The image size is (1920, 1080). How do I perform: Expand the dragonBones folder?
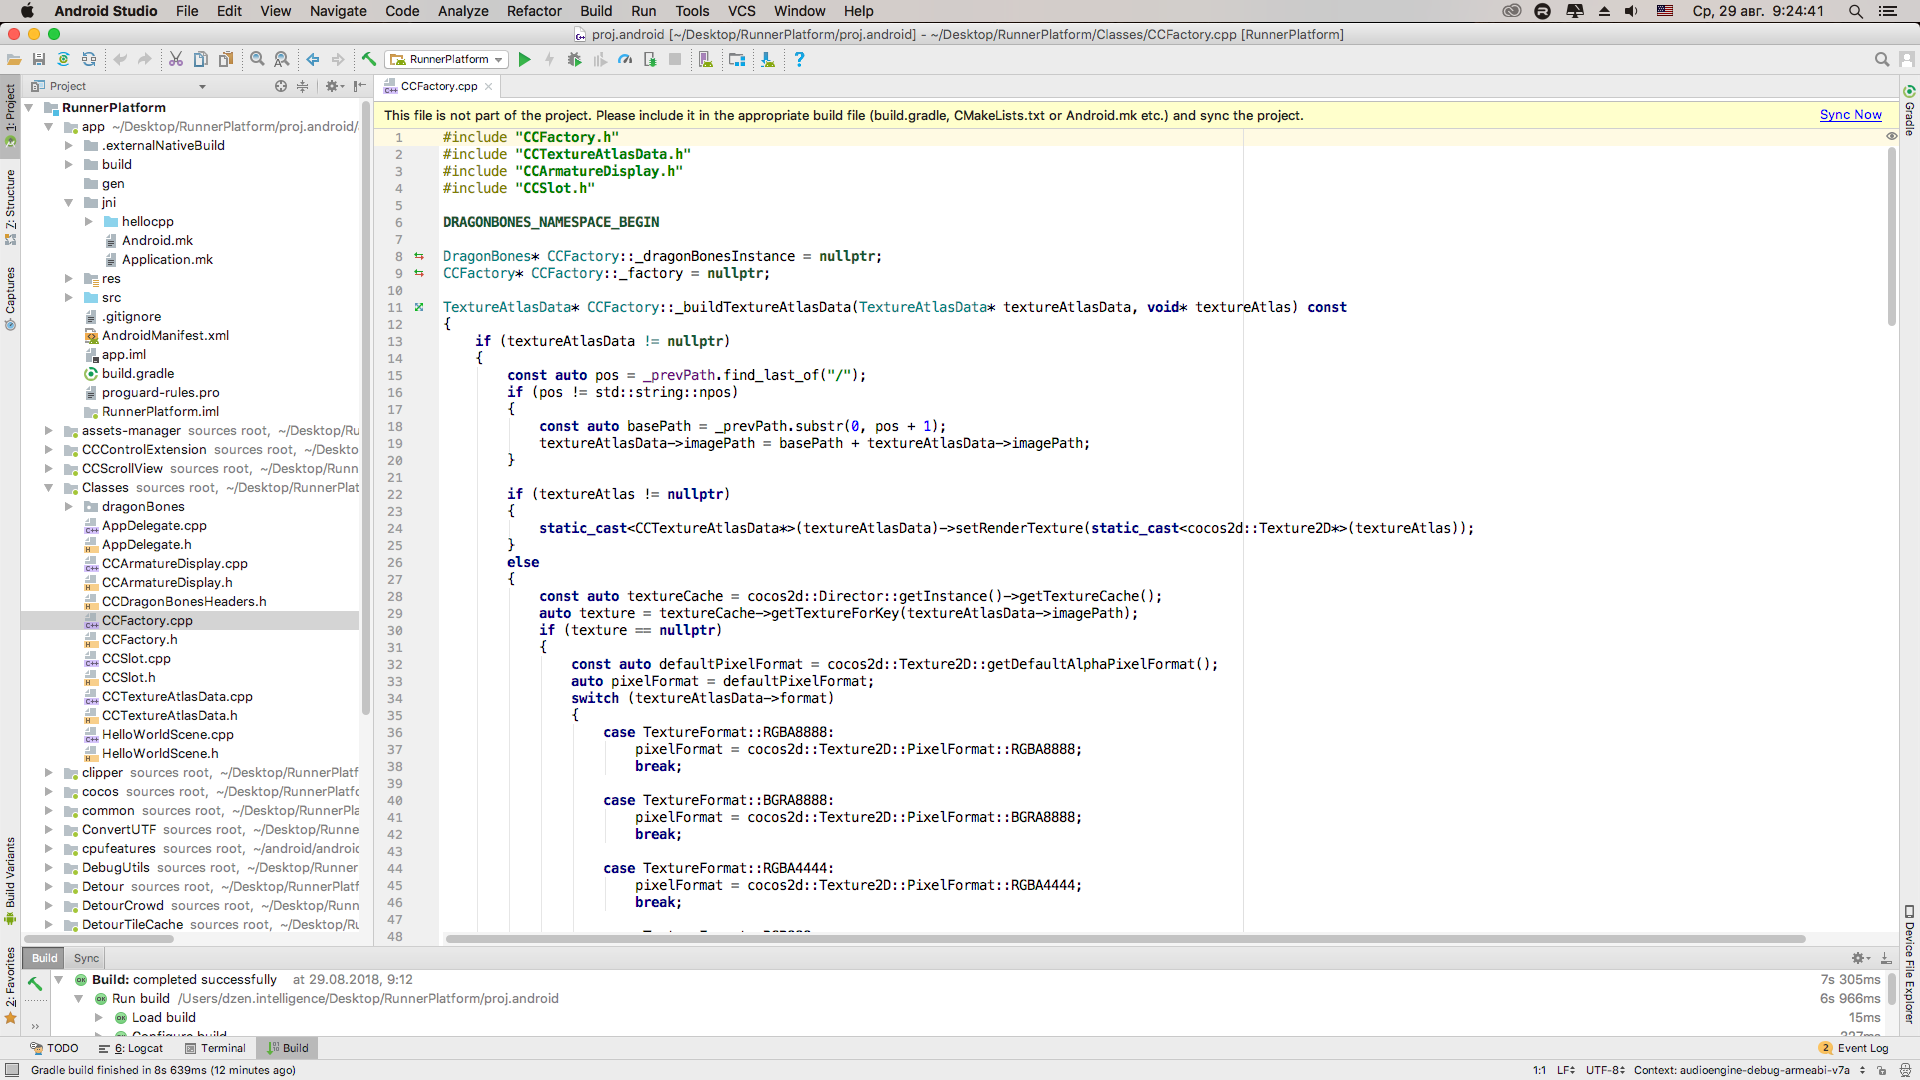[69, 507]
